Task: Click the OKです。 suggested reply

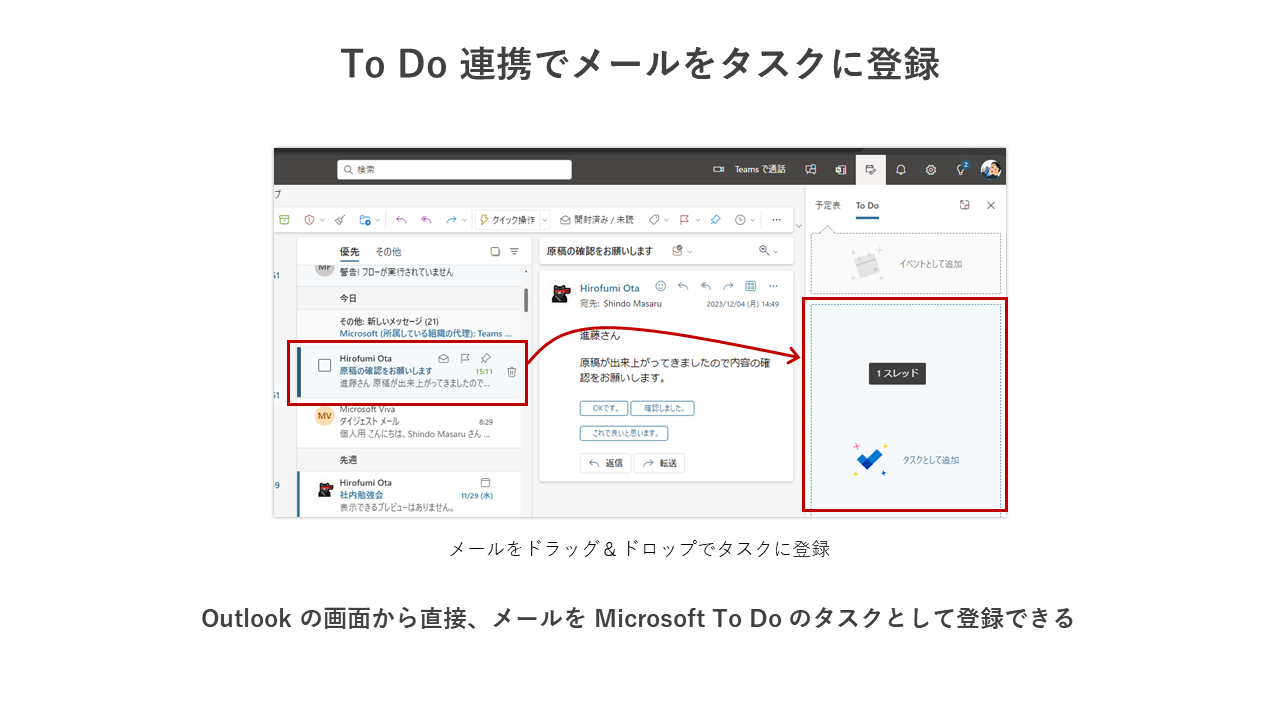Action: tap(604, 408)
